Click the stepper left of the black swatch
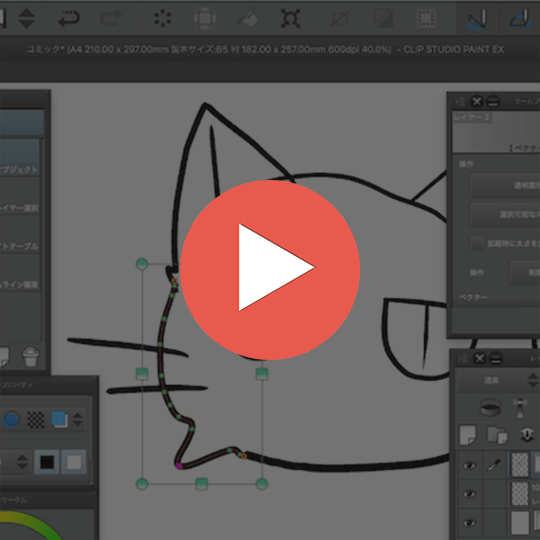The image size is (540, 540). tap(23, 462)
